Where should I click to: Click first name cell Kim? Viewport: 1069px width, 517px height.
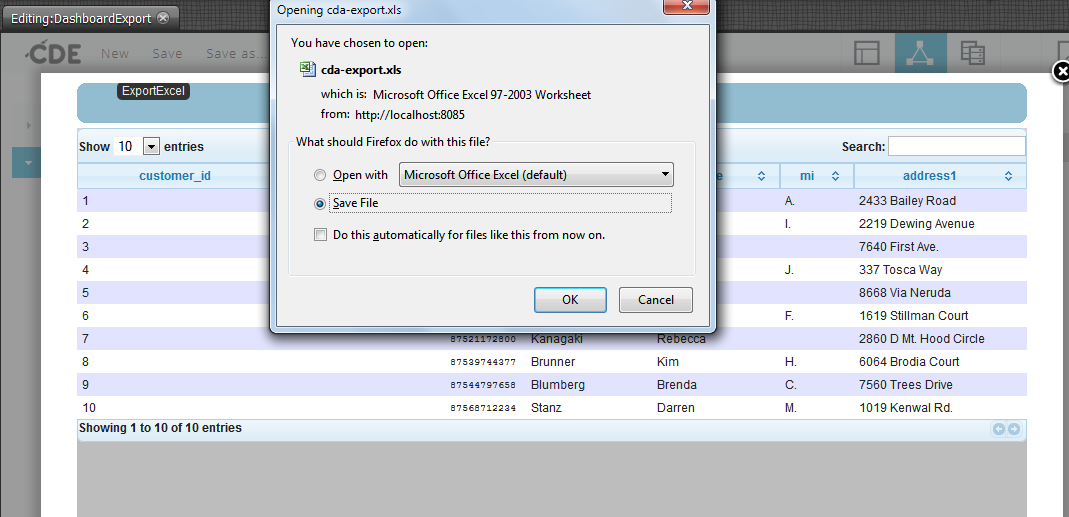[x=667, y=361]
